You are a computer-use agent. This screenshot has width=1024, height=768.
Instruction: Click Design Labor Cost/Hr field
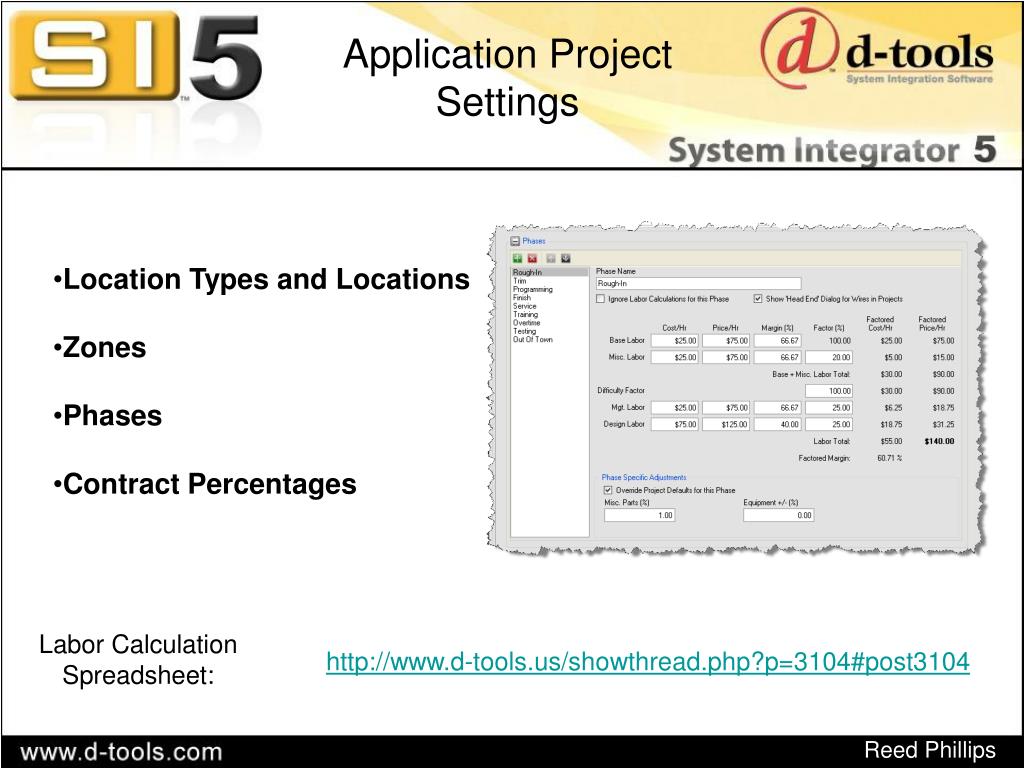point(675,424)
